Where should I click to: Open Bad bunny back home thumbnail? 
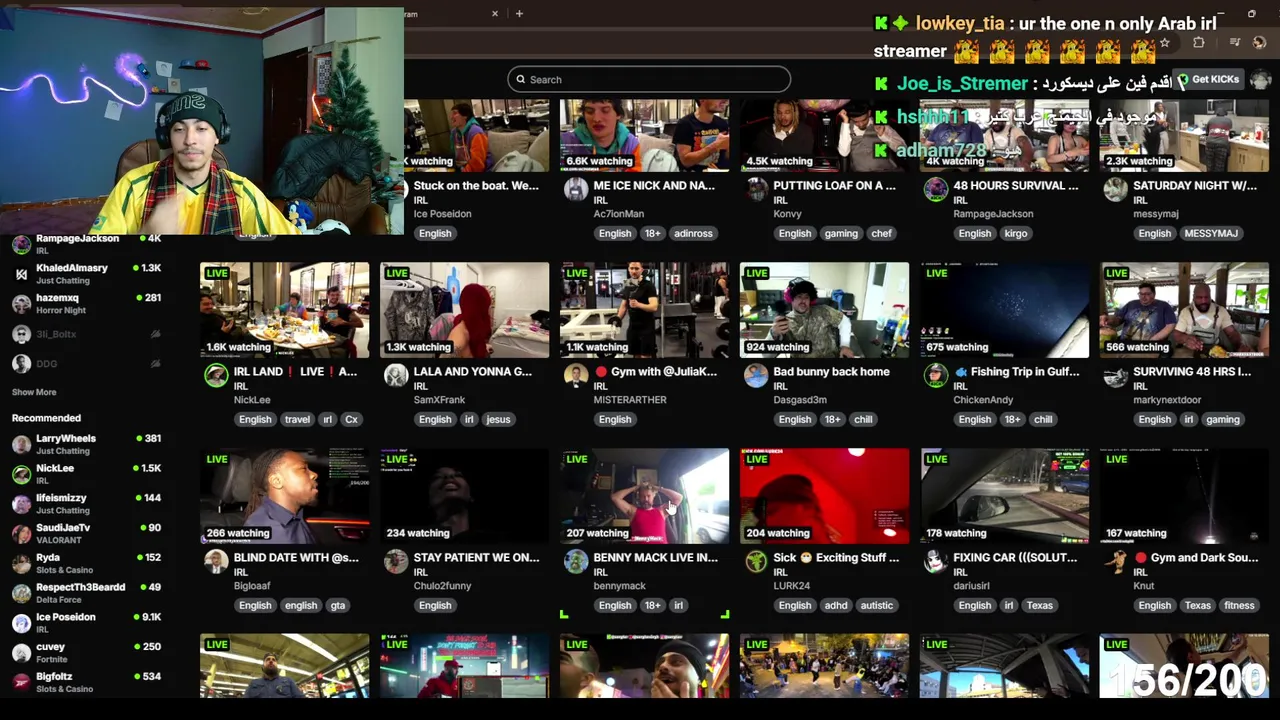click(825, 310)
